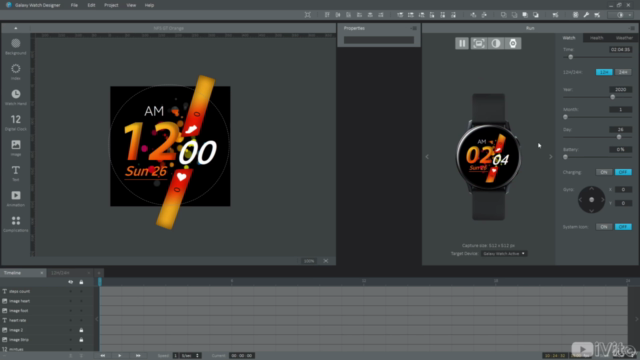The height and width of the screenshot is (360, 640).
Task: Select the Index component tool
Action: click(16, 71)
